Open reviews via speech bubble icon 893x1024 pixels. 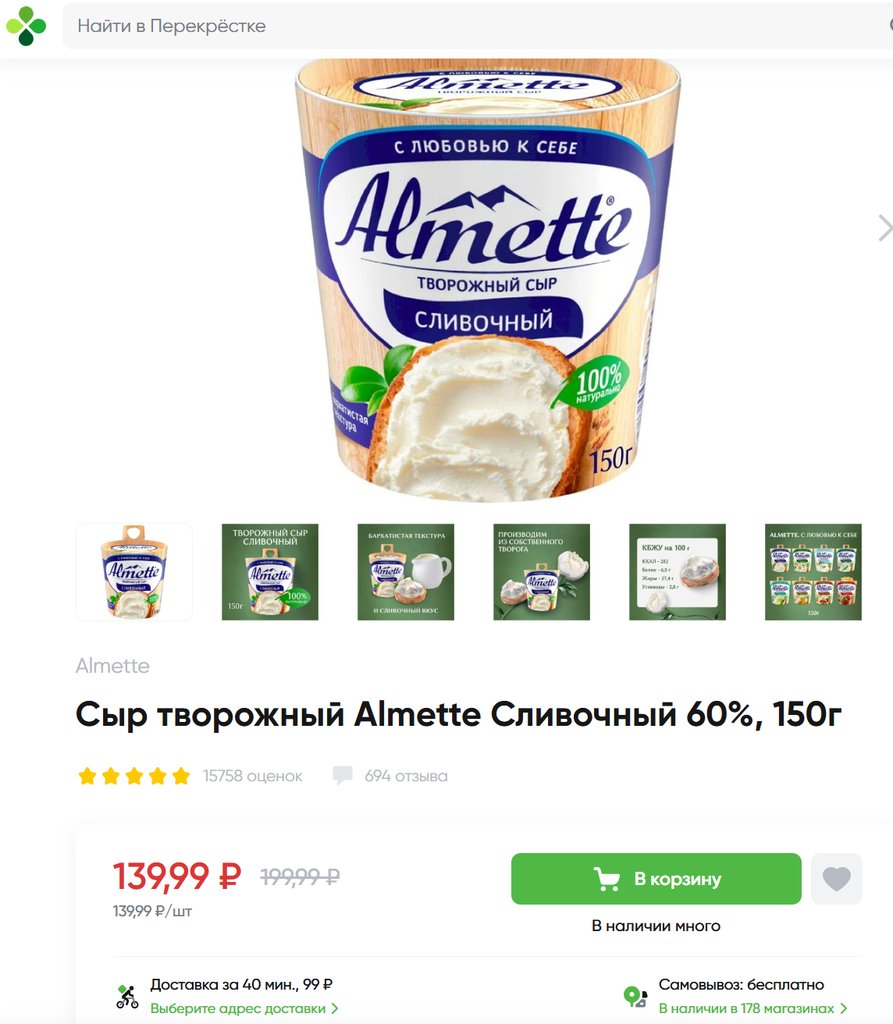point(342,776)
